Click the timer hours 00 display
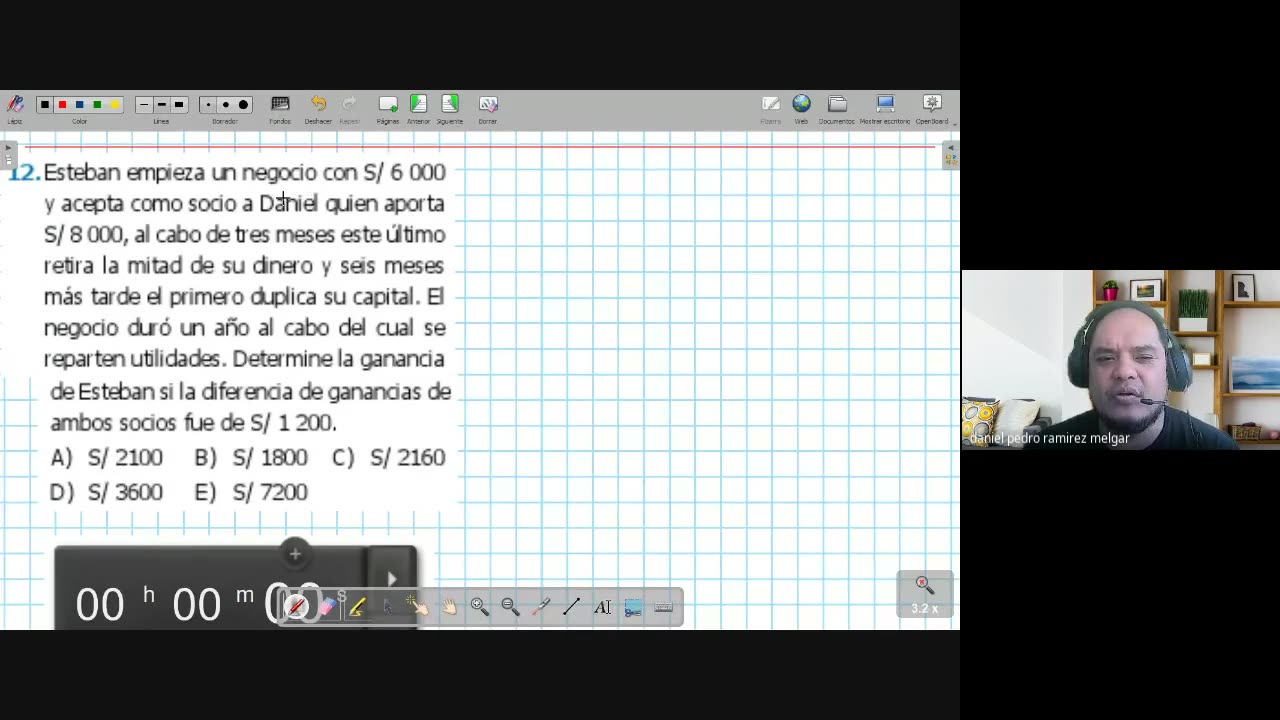 tap(100, 605)
